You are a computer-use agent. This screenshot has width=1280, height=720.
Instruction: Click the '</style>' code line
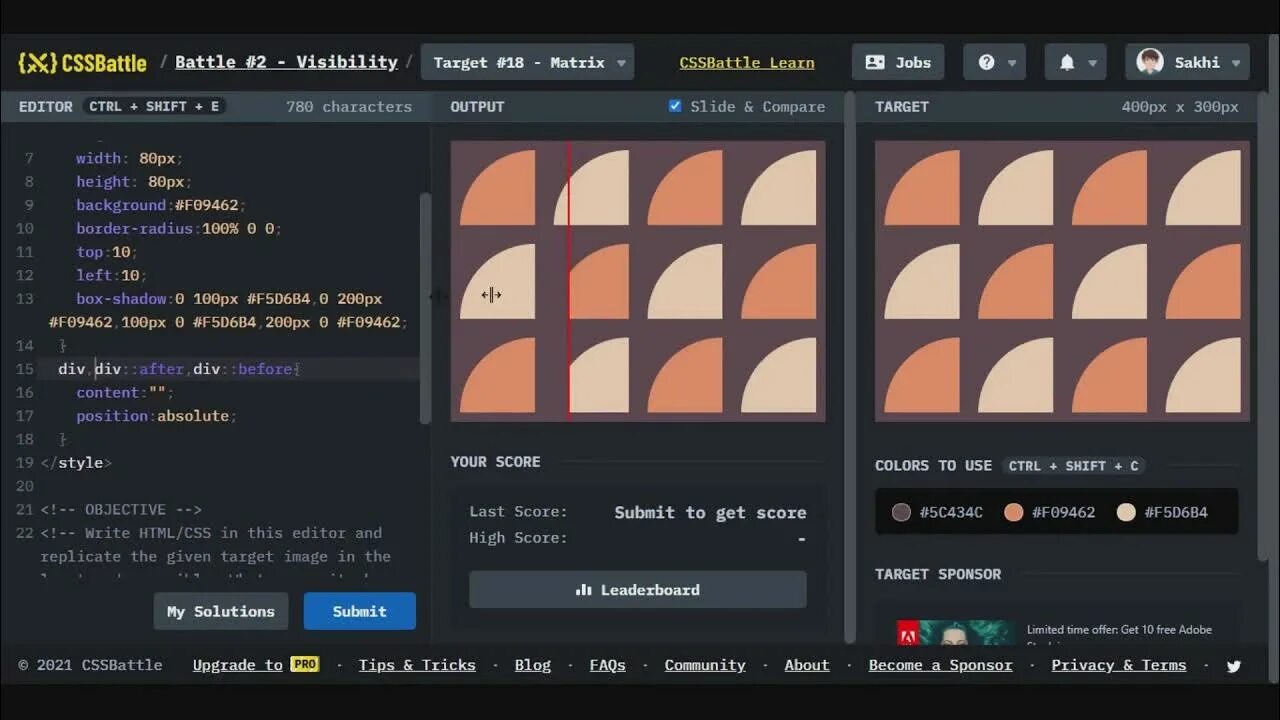[x=76, y=462]
